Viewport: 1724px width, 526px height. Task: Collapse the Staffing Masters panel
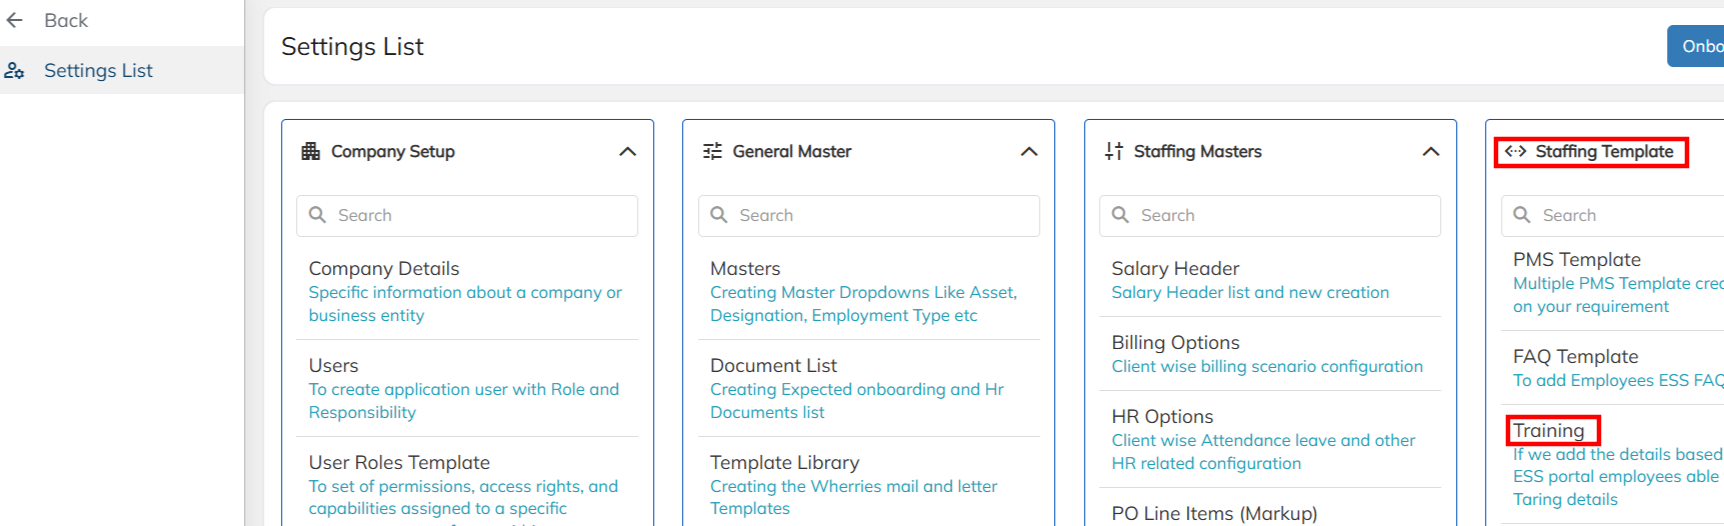[x=1431, y=151]
